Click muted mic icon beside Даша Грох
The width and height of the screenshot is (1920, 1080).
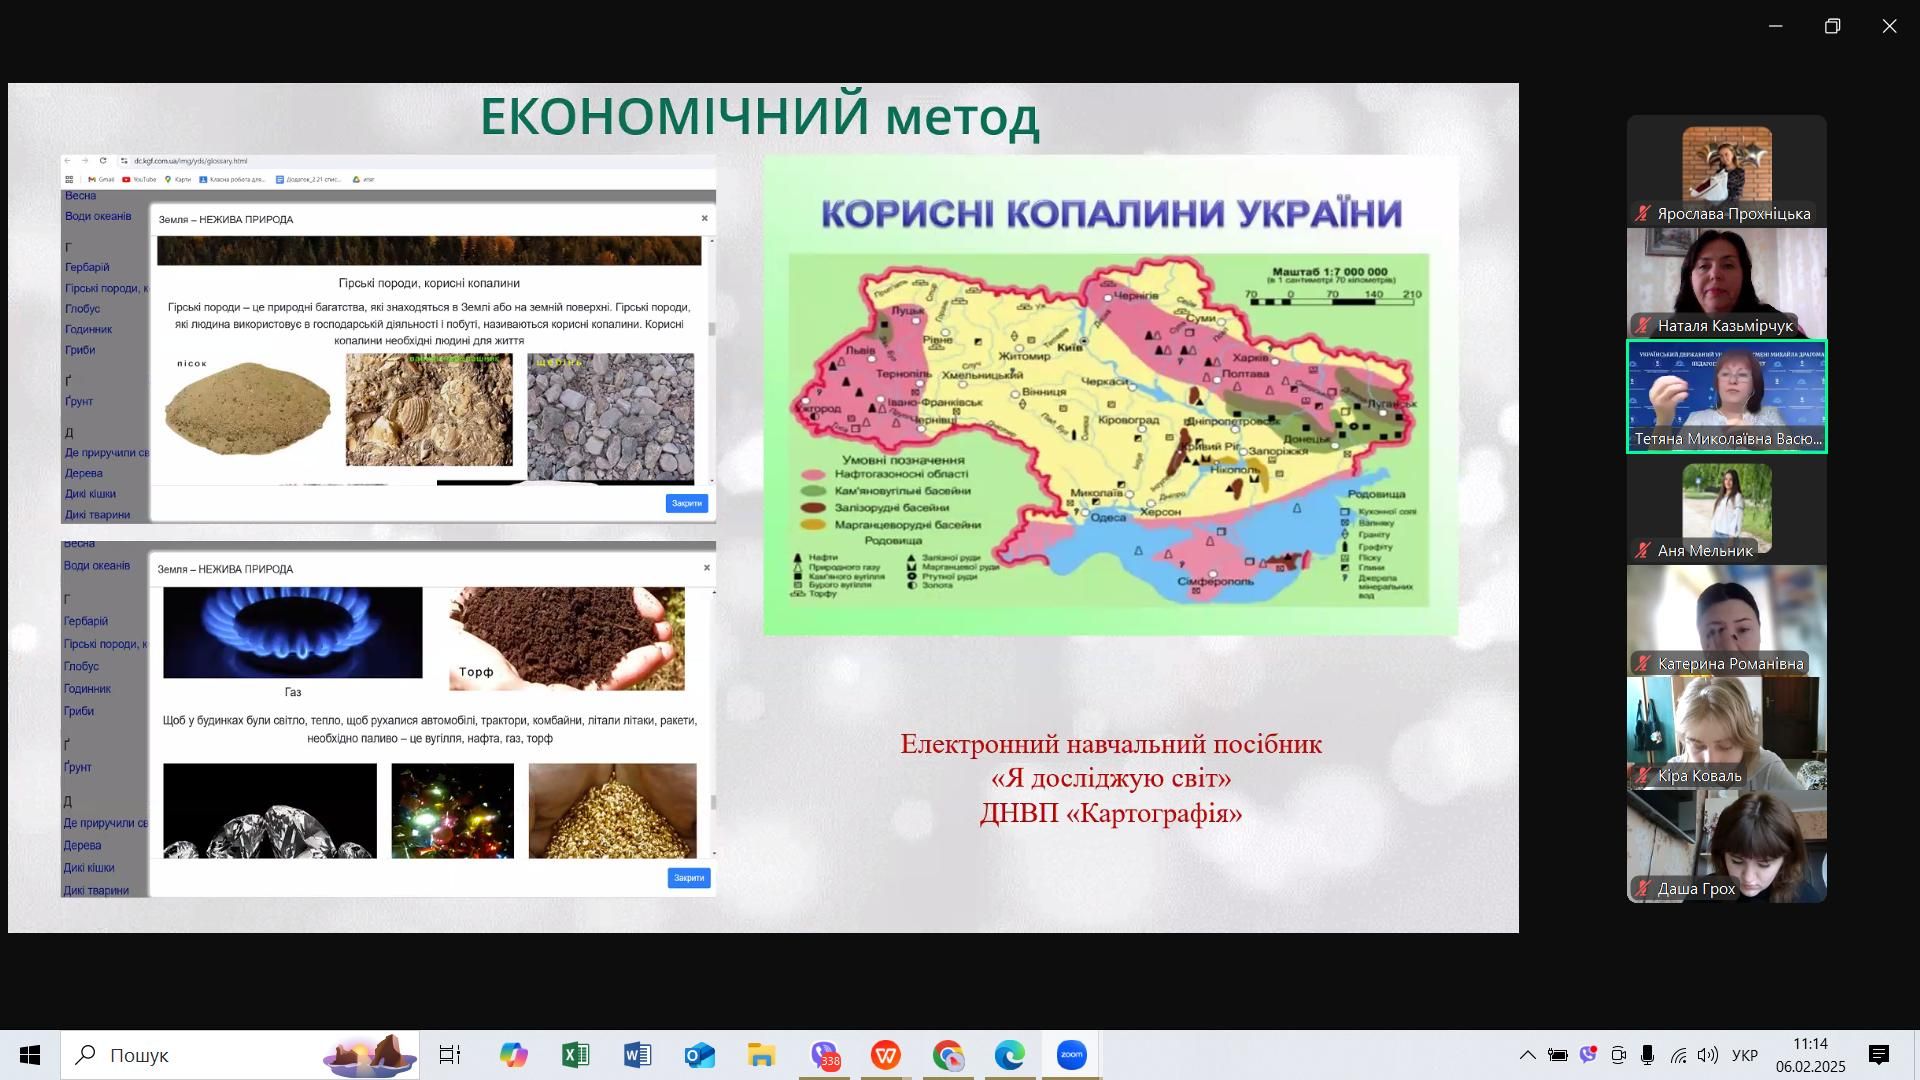[1642, 888]
